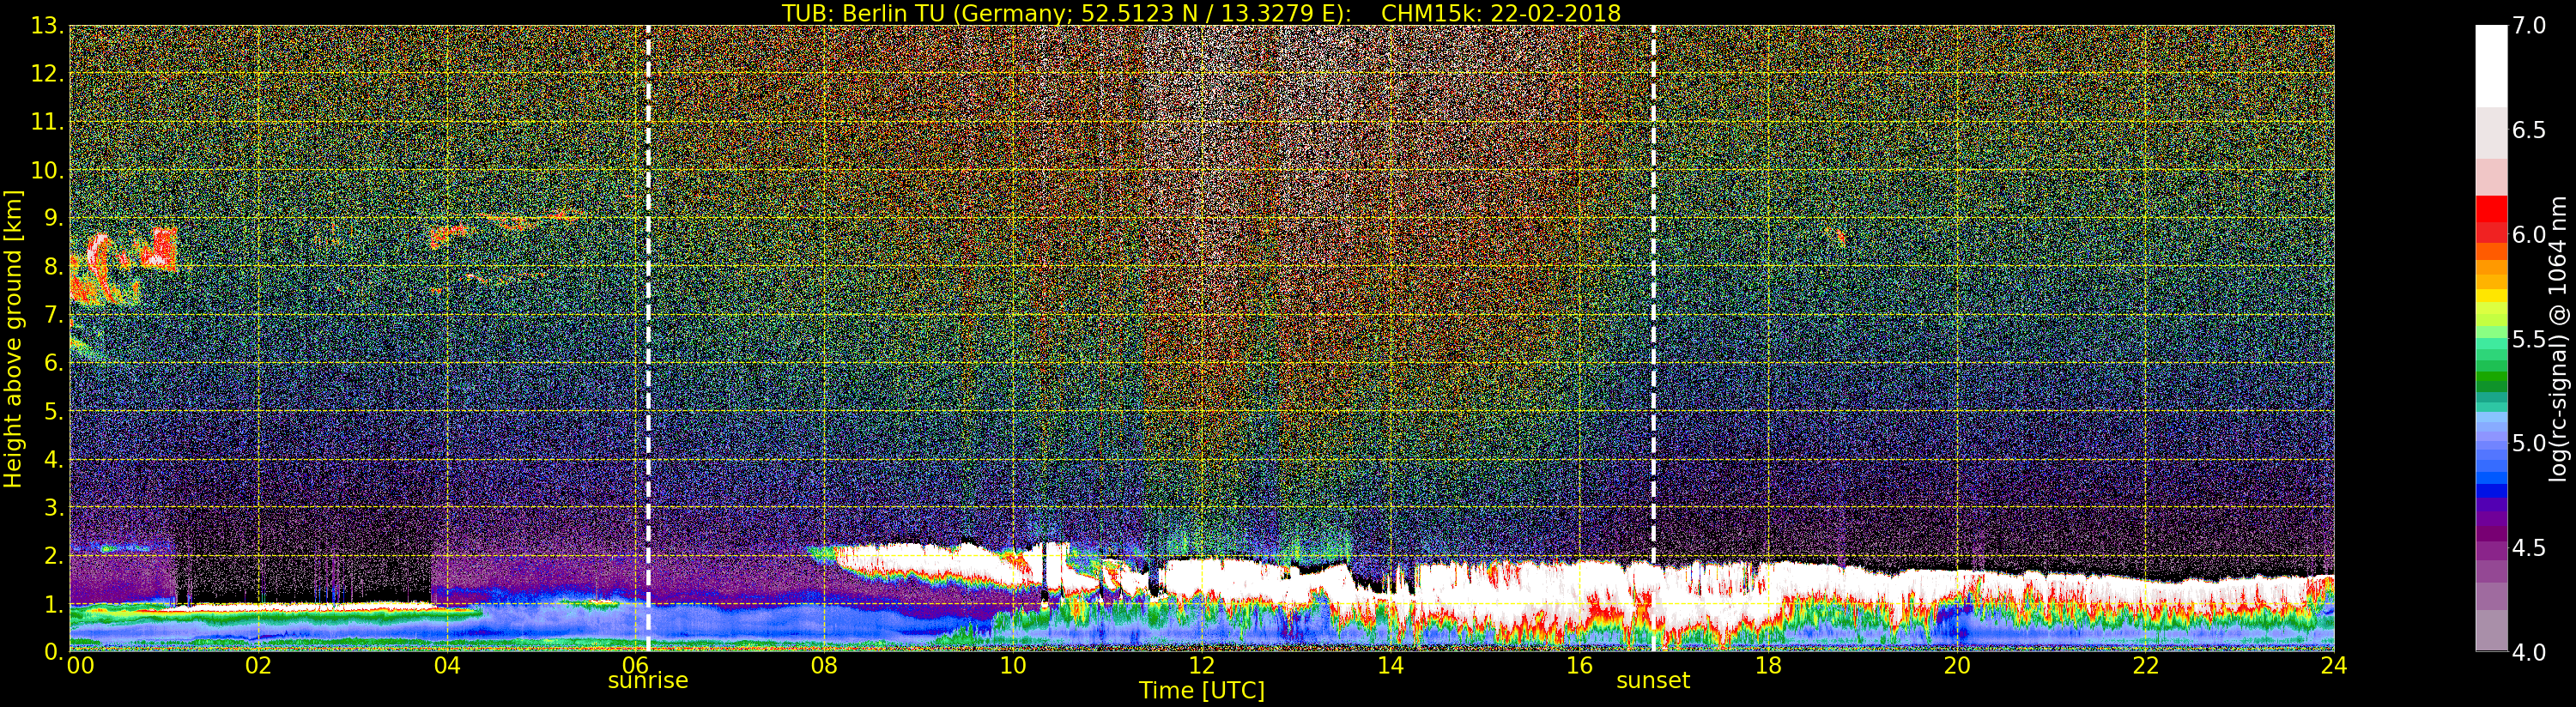Click the "8." height axis tick label
The width and height of the screenshot is (2576, 707).
click(x=54, y=267)
